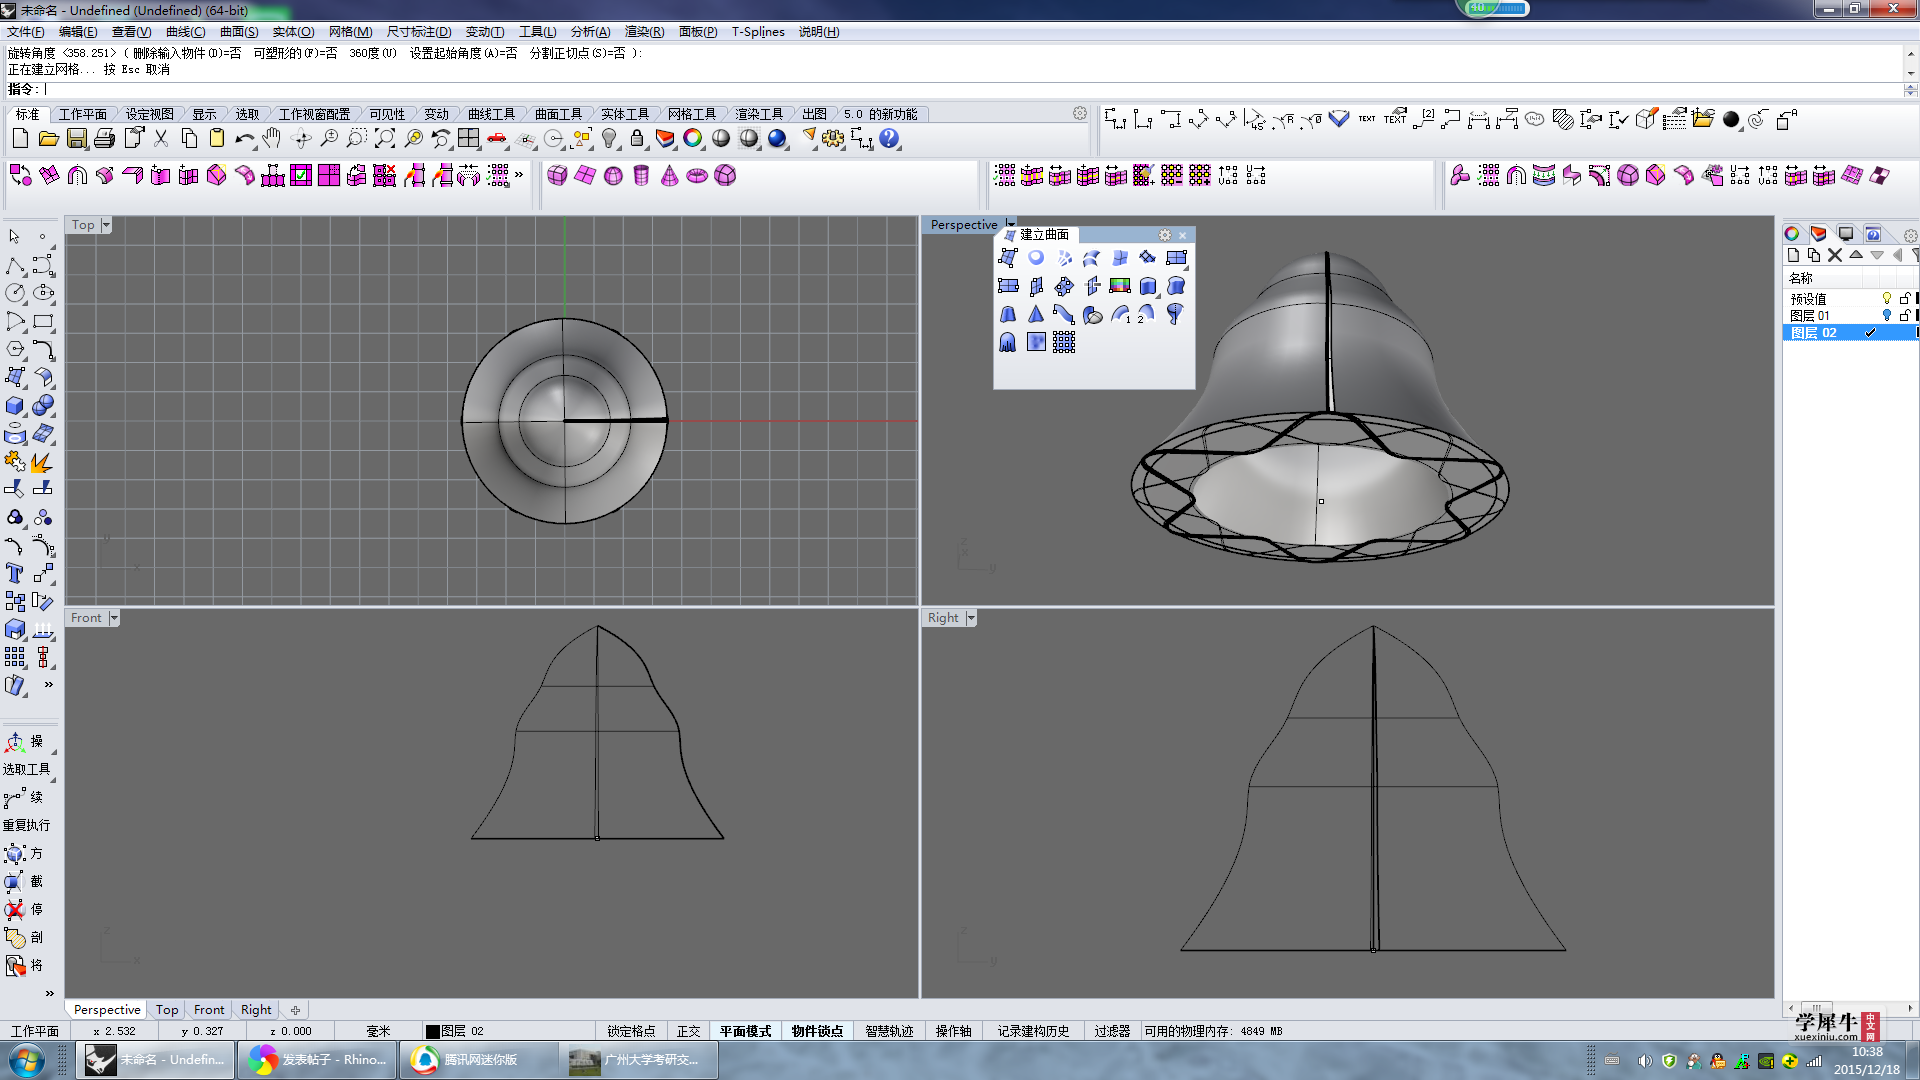Open the 曲面(S) menu
The width and height of the screenshot is (1920, 1080).
239,32
